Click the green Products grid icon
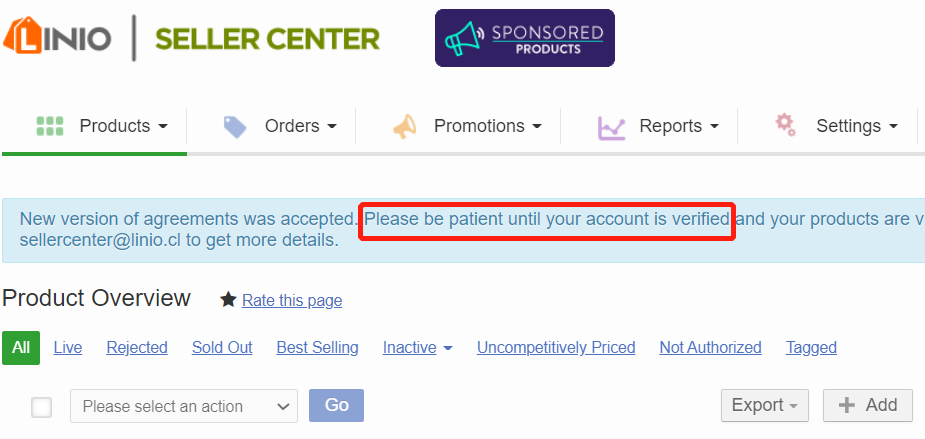Screen dimensions: 925x439 pyautogui.click(x=50, y=126)
